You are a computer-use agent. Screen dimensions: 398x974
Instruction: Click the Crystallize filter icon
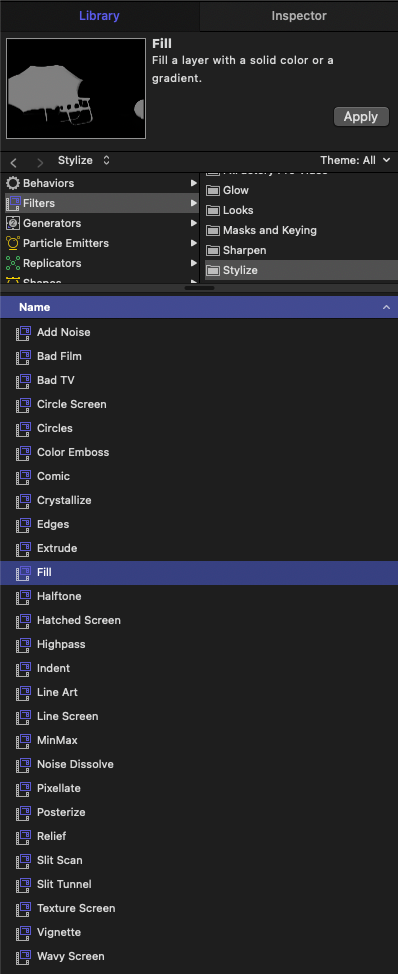click(24, 500)
